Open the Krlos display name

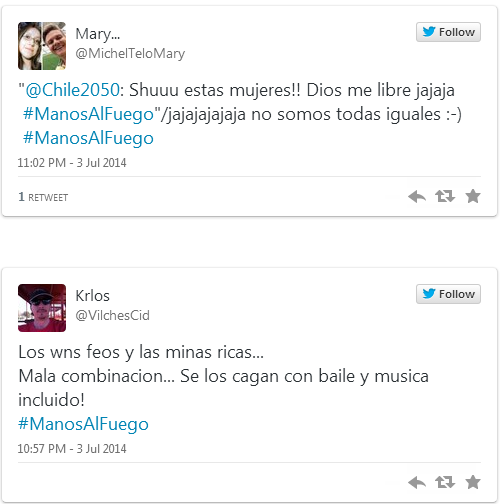coord(92,296)
